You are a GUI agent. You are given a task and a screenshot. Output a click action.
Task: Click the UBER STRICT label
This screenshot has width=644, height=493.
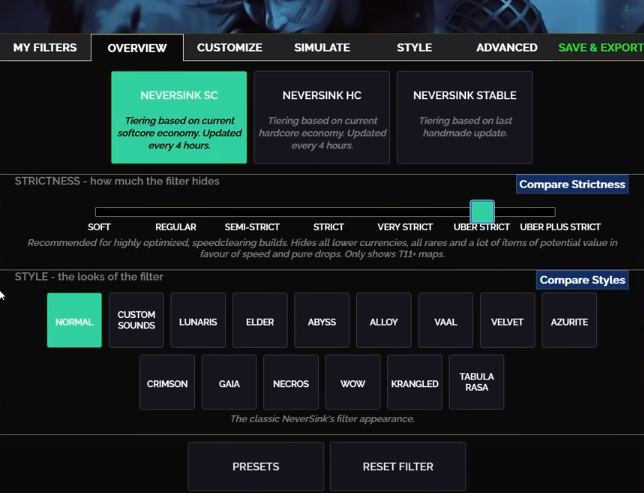(x=482, y=227)
